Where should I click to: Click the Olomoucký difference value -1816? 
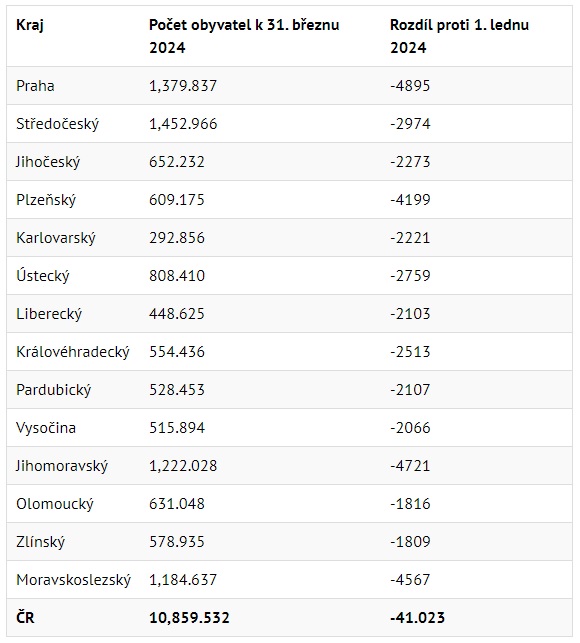pos(410,504)
